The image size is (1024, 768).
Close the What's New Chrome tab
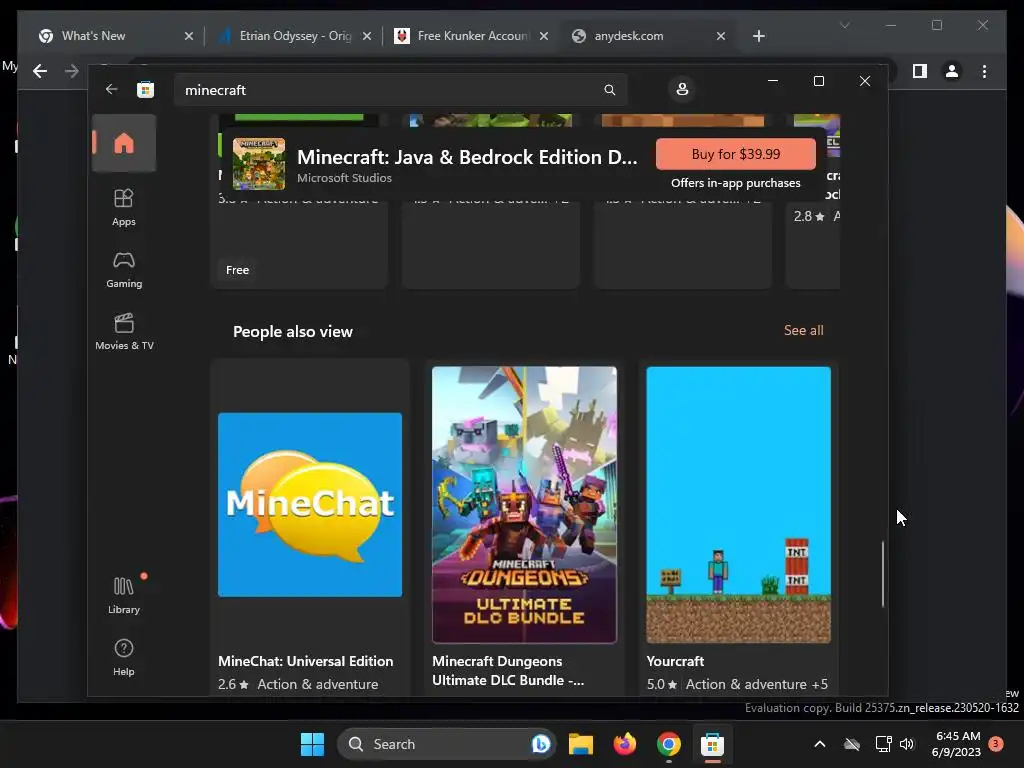[189, 36]
